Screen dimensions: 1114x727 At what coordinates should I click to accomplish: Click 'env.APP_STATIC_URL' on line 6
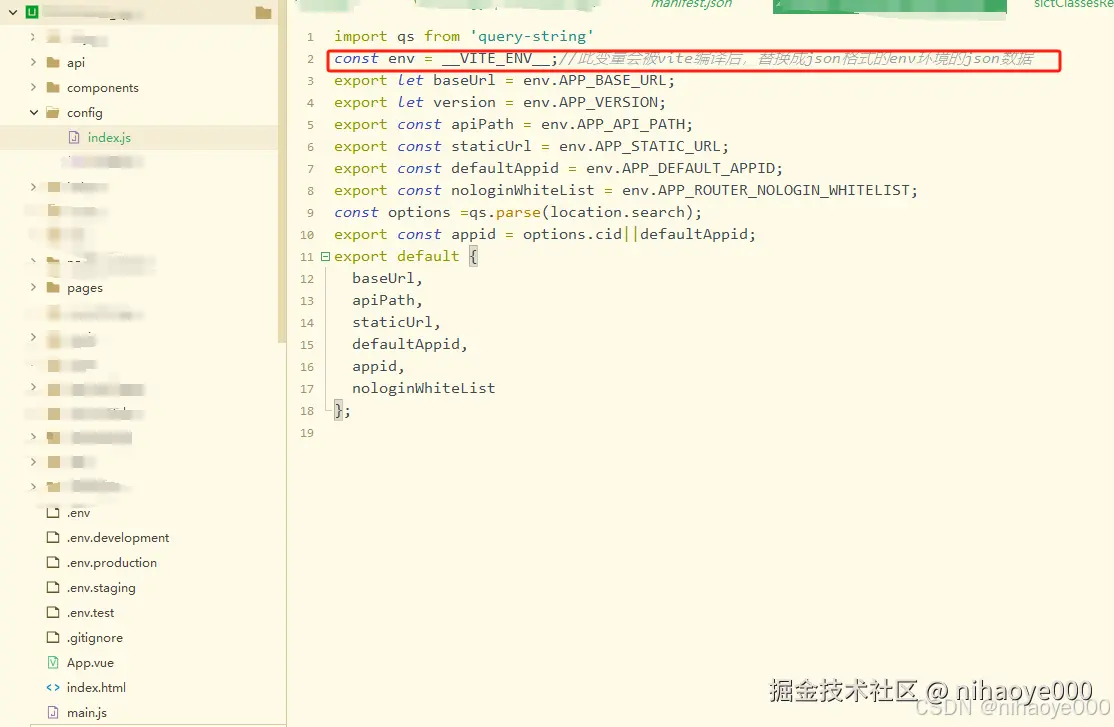641,146
